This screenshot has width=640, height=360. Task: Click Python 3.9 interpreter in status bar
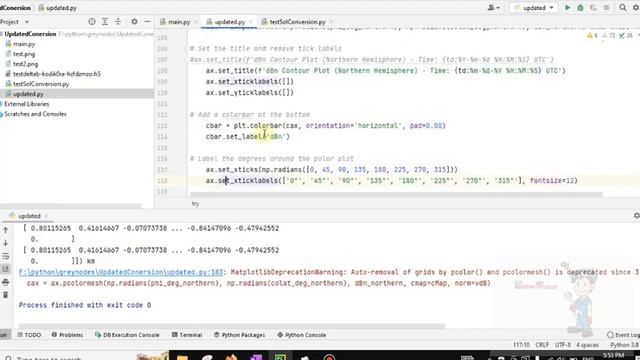pyautogui.click(x=624, y=345)
